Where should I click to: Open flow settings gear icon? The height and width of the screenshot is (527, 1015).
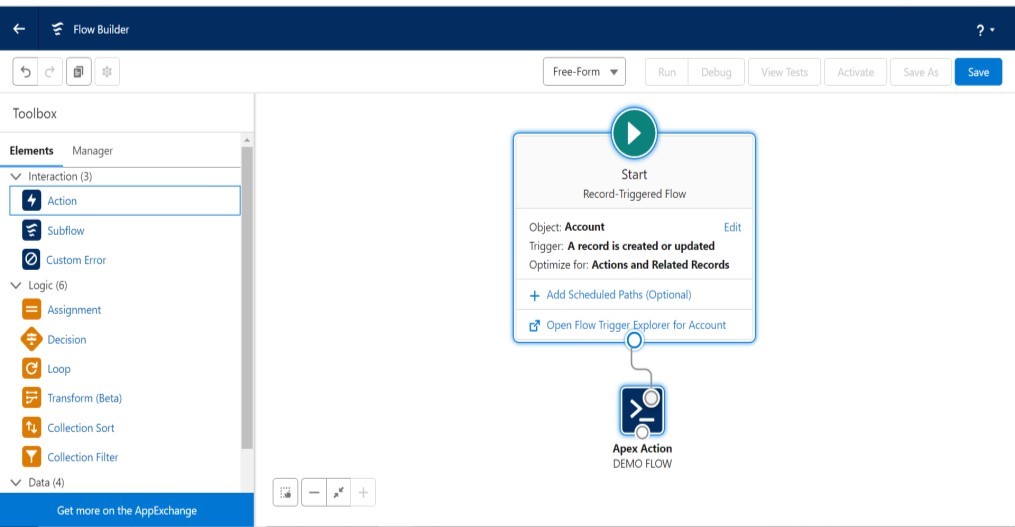point(107,72)
